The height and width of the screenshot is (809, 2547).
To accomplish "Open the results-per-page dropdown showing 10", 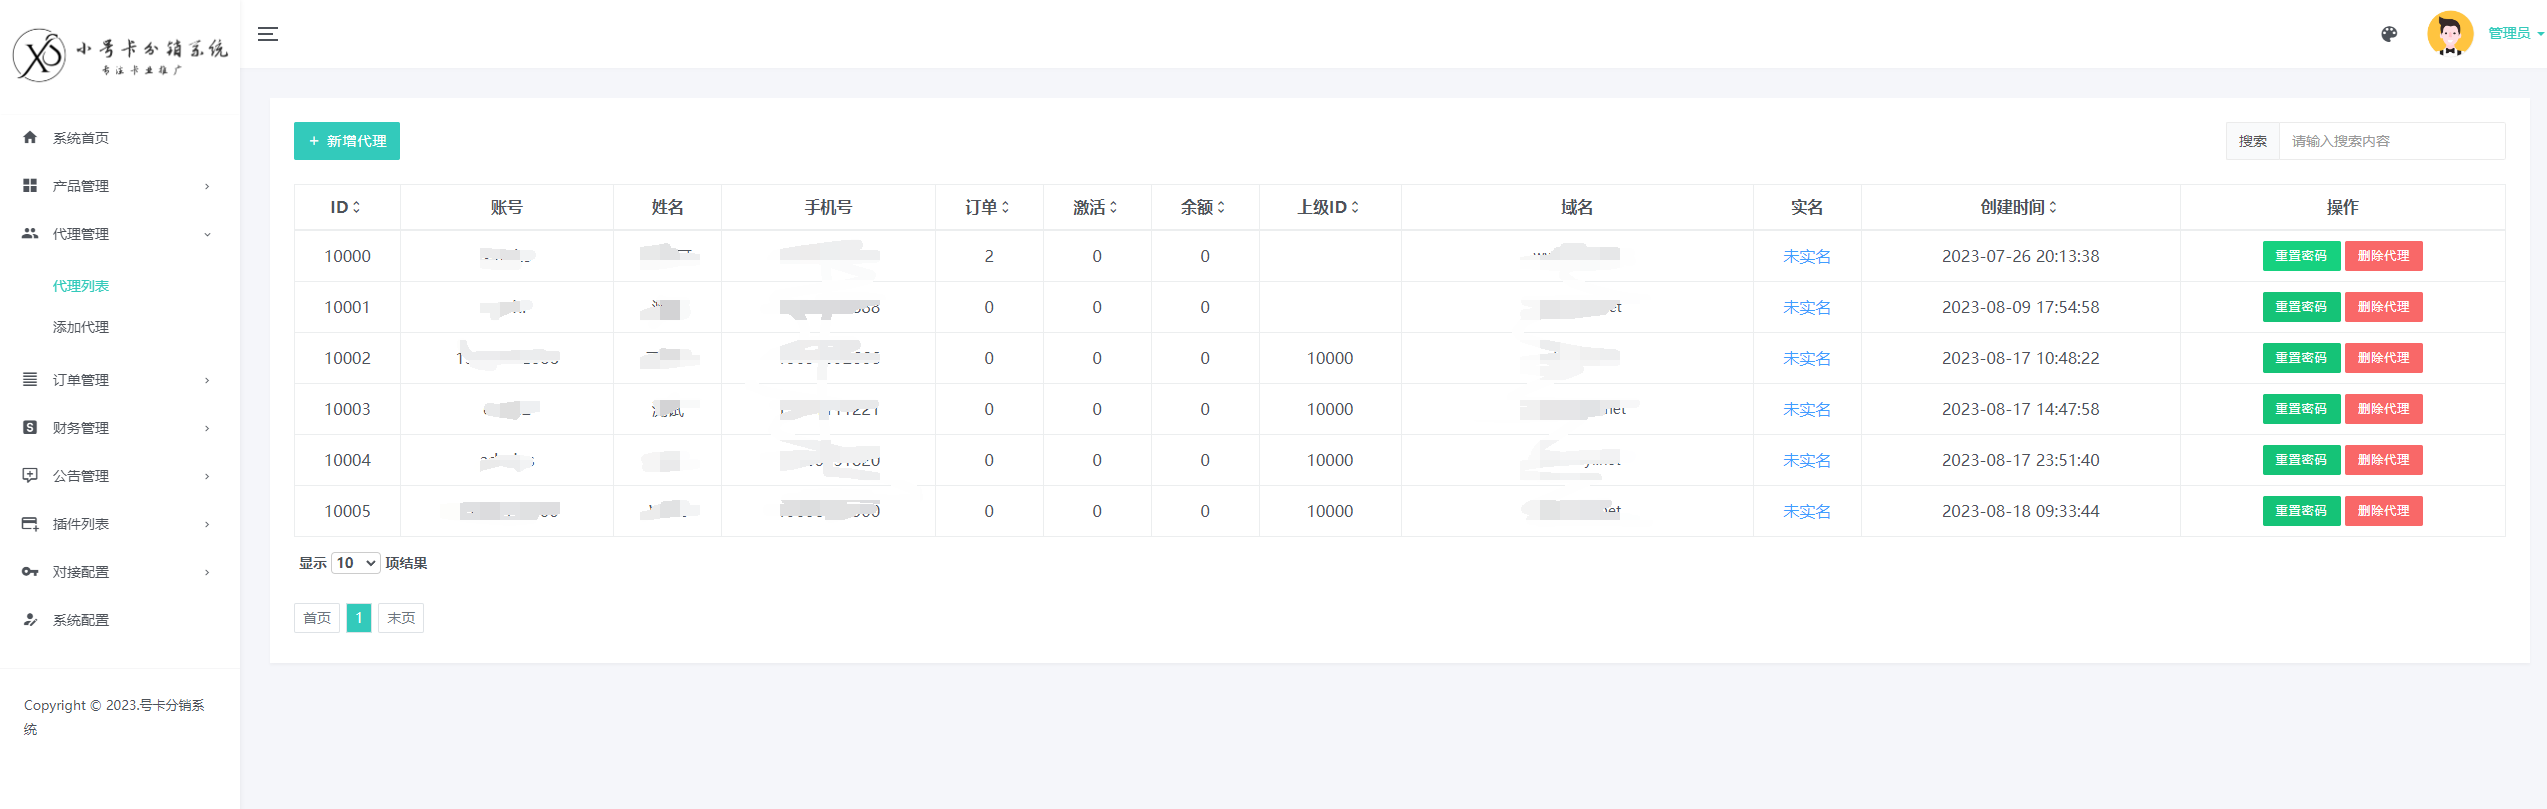I will pos(356,563).
